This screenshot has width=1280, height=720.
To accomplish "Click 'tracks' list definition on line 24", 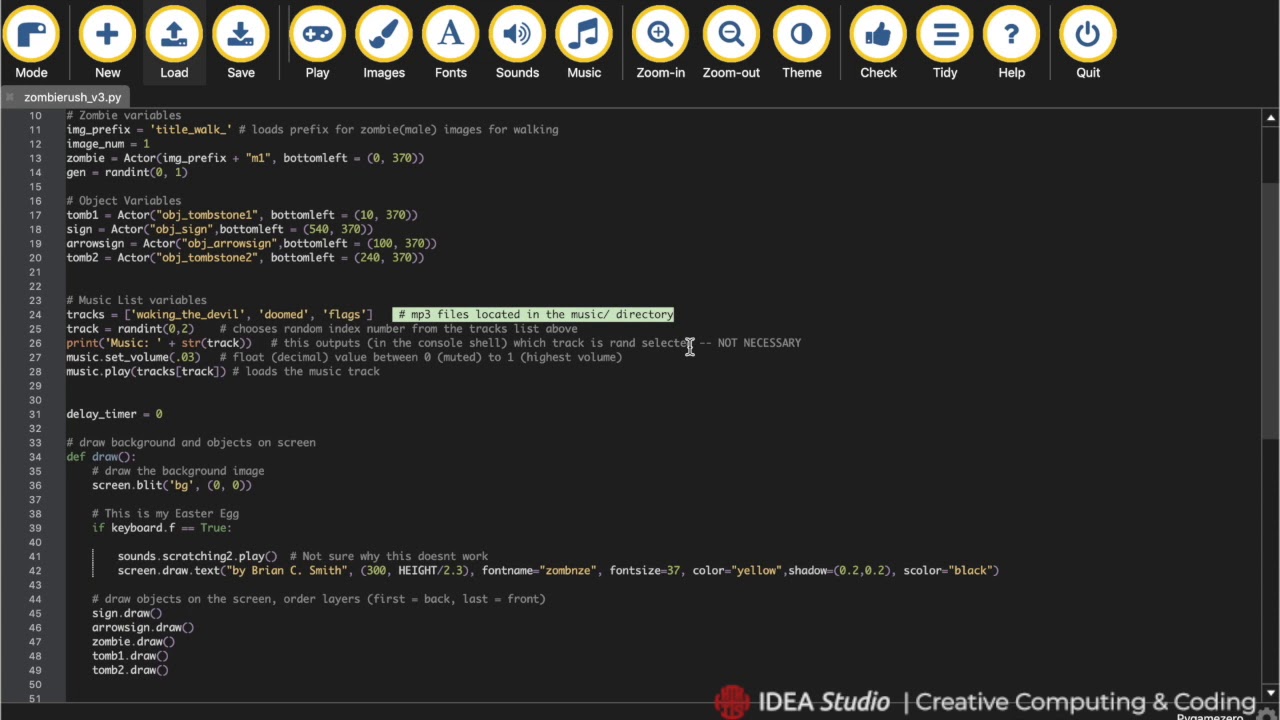I will click(219, 314).
